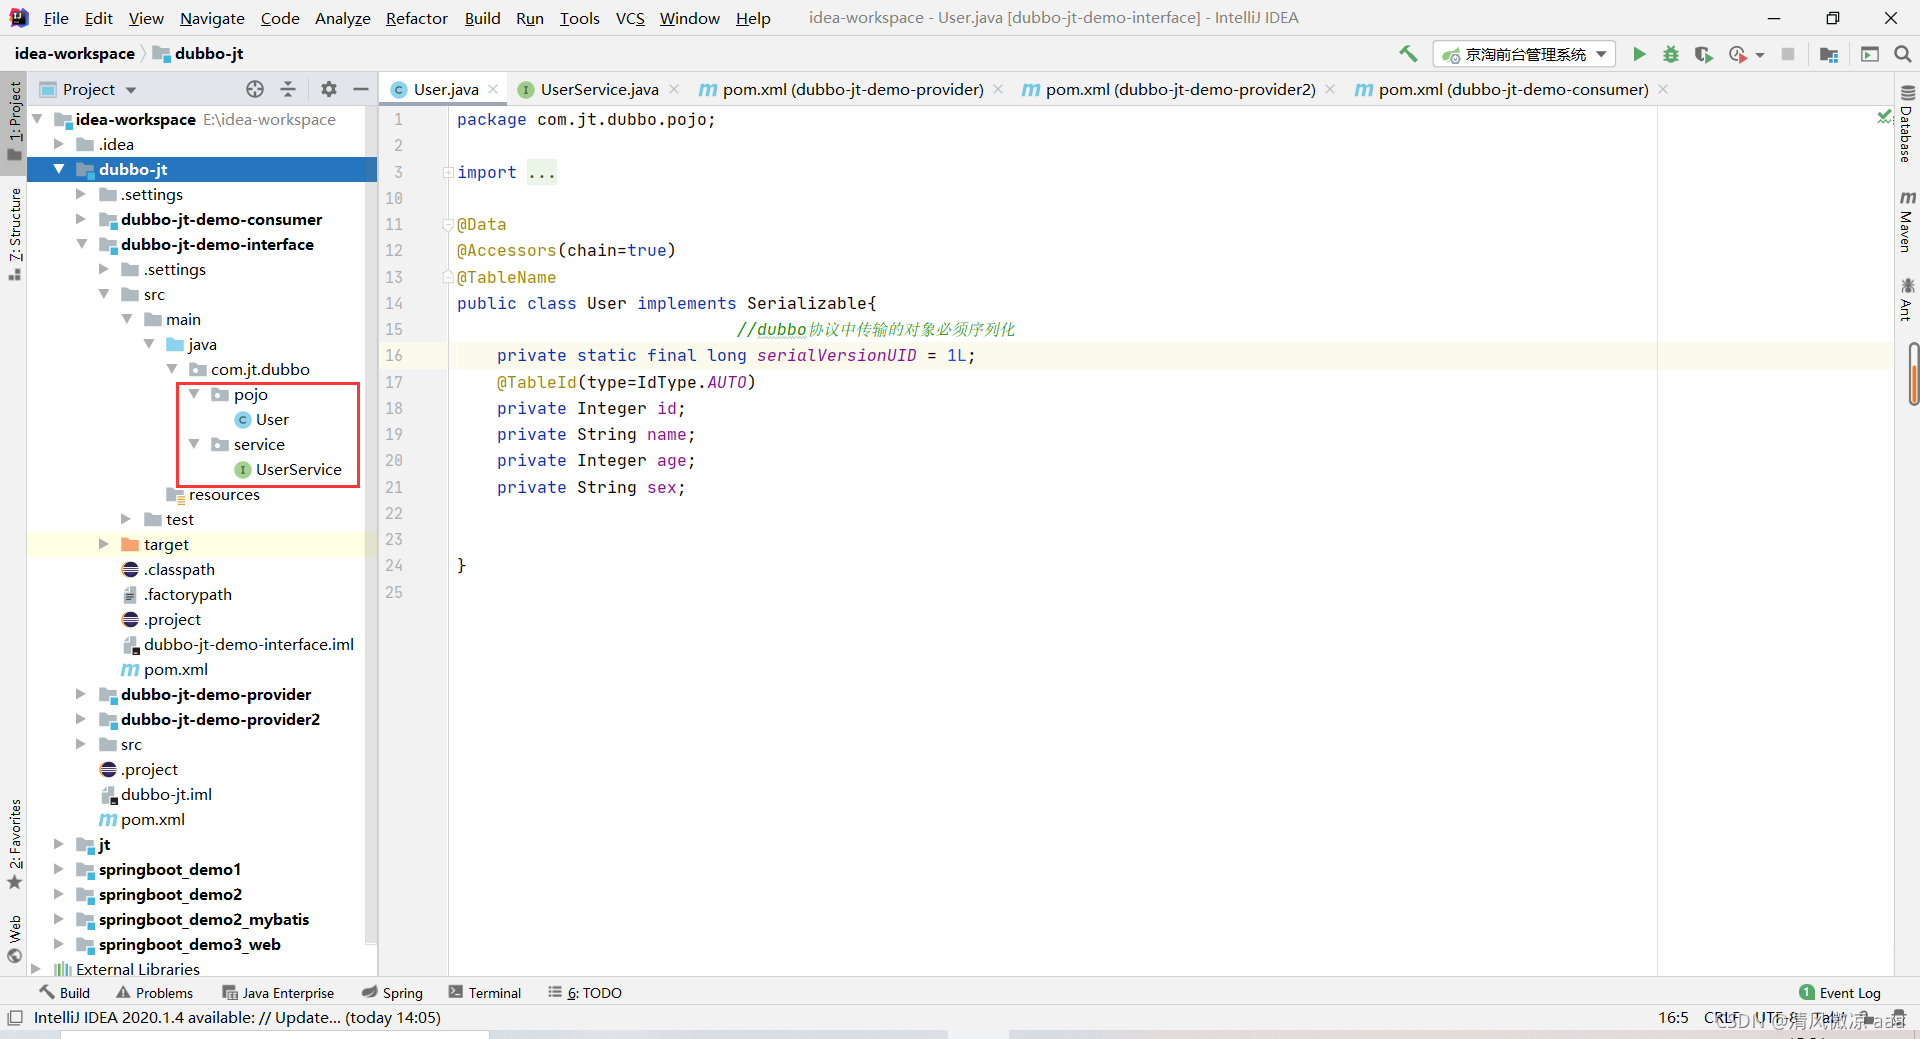Image resolution: width=1920 pixels, height=1039 pixels.
Task: Open the Terminal tool window
Action: 485,993
